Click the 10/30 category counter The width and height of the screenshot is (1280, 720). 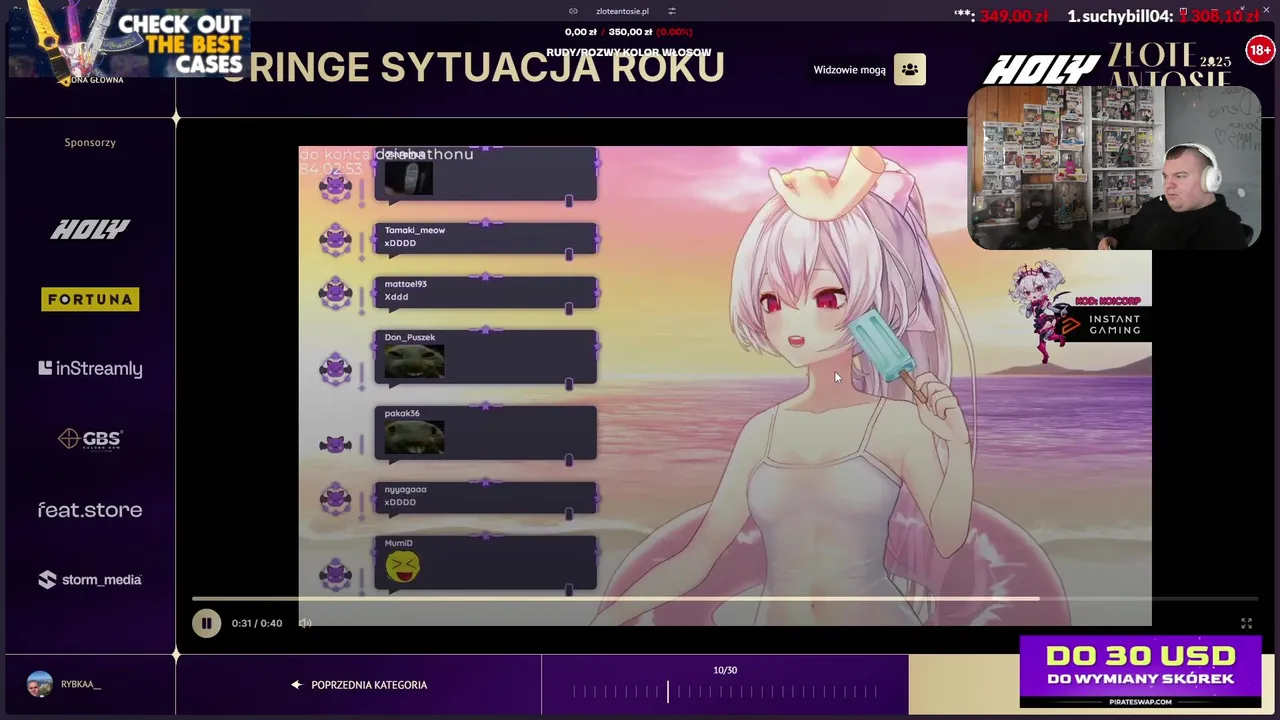point(725,670)
